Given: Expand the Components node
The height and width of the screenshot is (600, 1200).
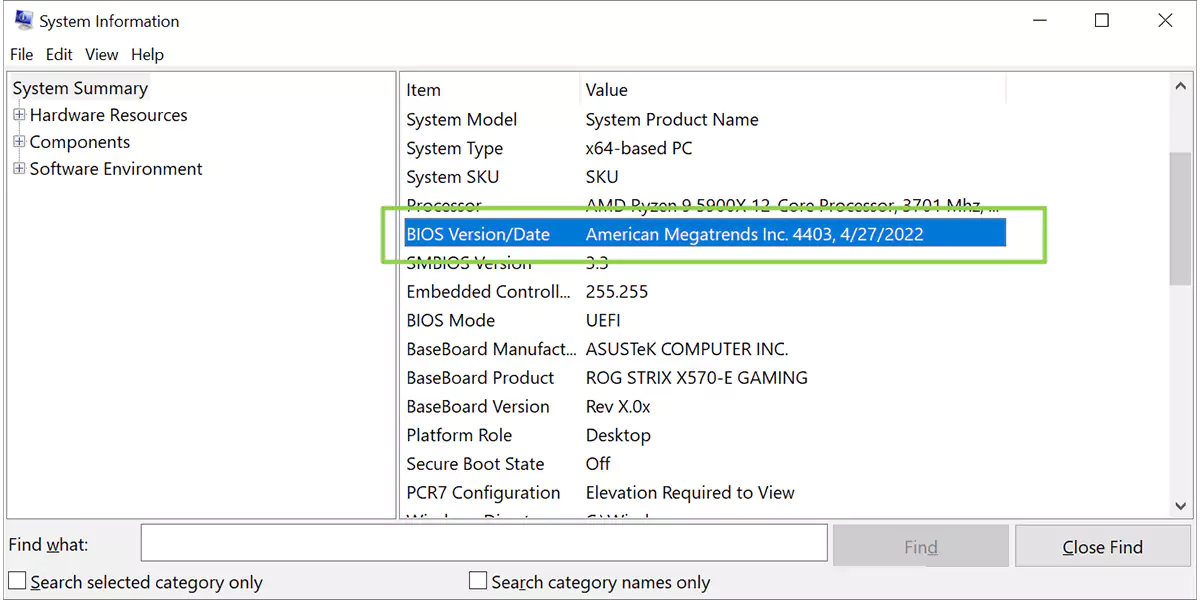Looking at the screenshot, I should pos(19,142).
